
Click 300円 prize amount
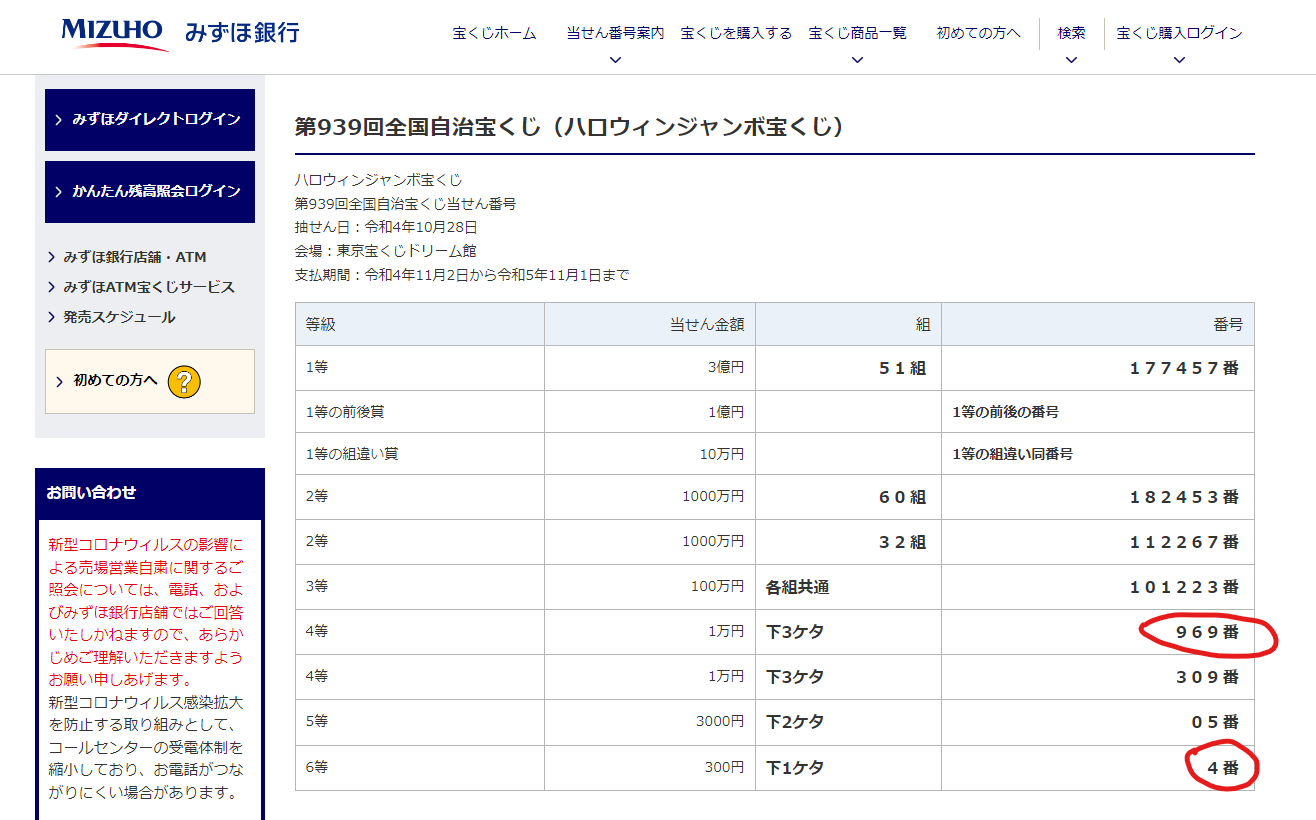[724, 768]
